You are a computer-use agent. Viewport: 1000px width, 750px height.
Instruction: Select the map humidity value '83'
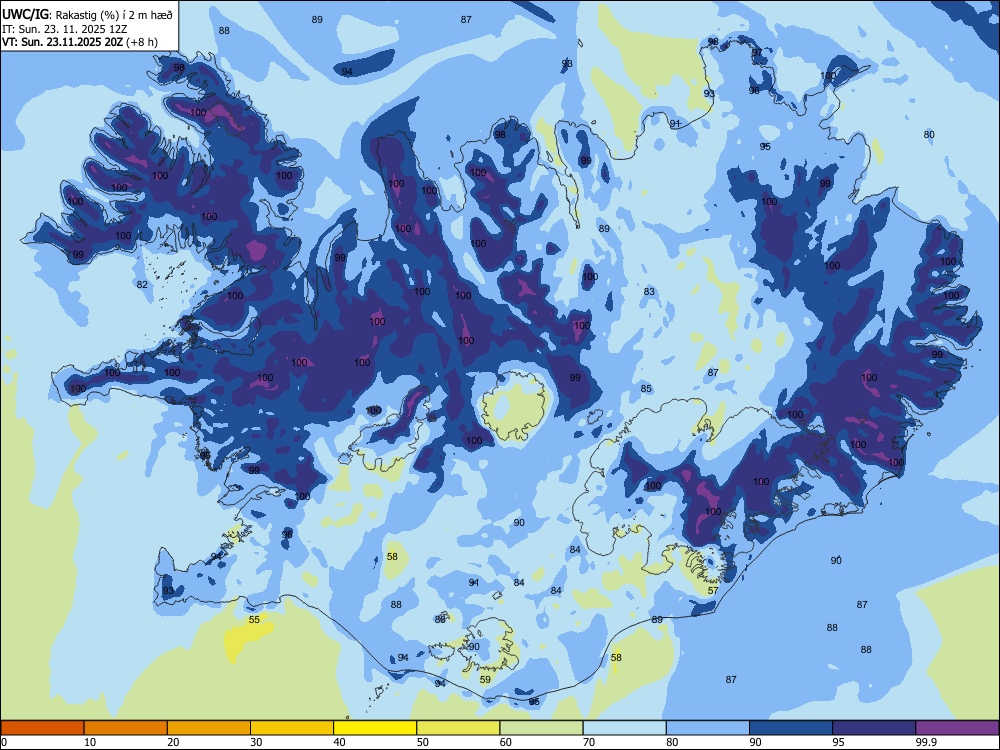tap(649, 291)
